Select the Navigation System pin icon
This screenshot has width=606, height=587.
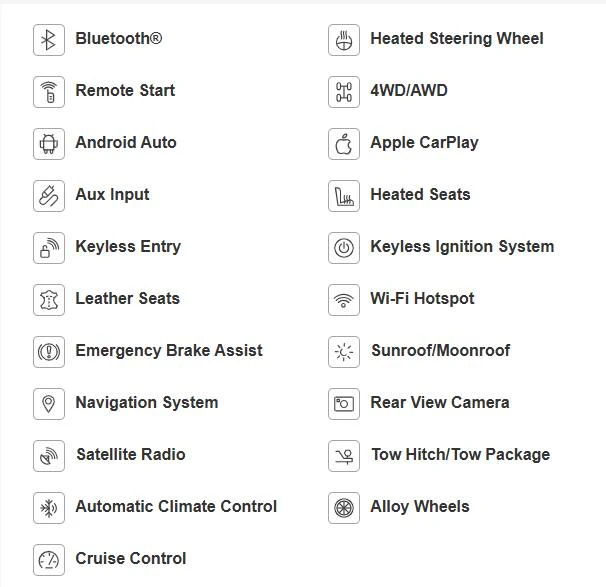tap(49, 404)
